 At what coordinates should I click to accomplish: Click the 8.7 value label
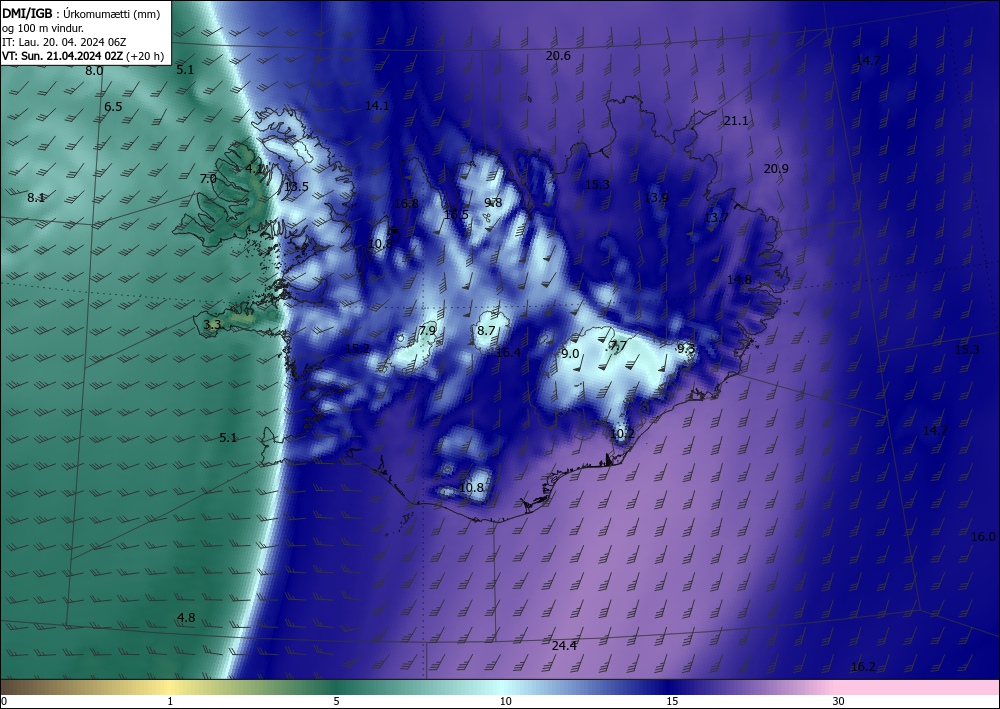click(486, 331)
